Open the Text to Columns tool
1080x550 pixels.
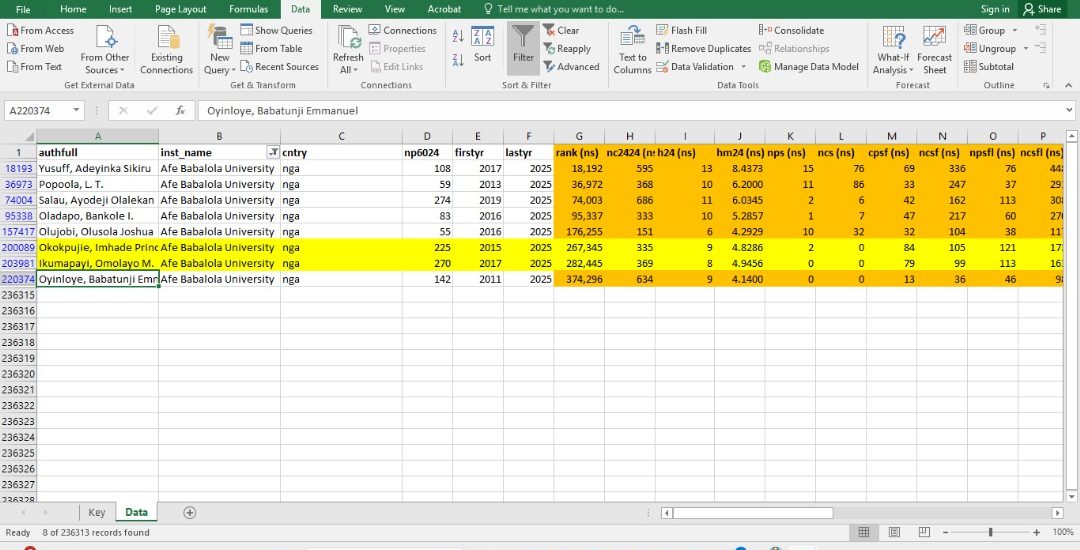pos(632,50)
